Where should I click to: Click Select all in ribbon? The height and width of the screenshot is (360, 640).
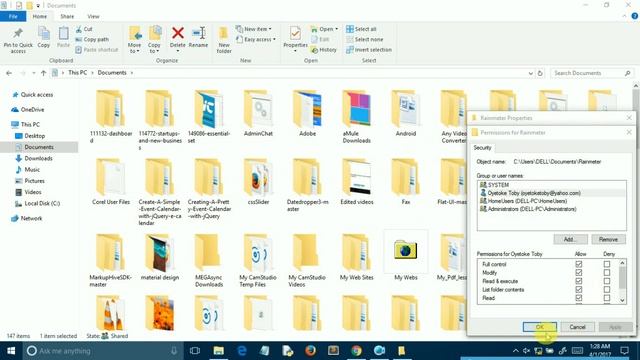point(361,29)
